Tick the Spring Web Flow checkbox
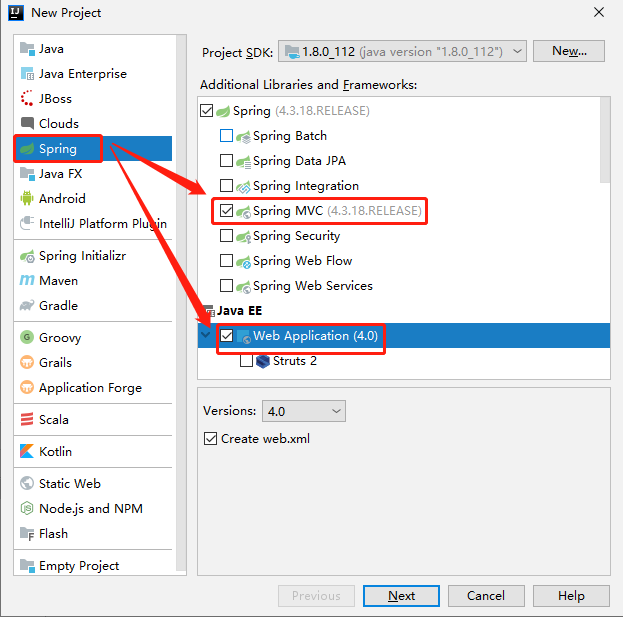623x617 pixels. click(x=226, y=261)
